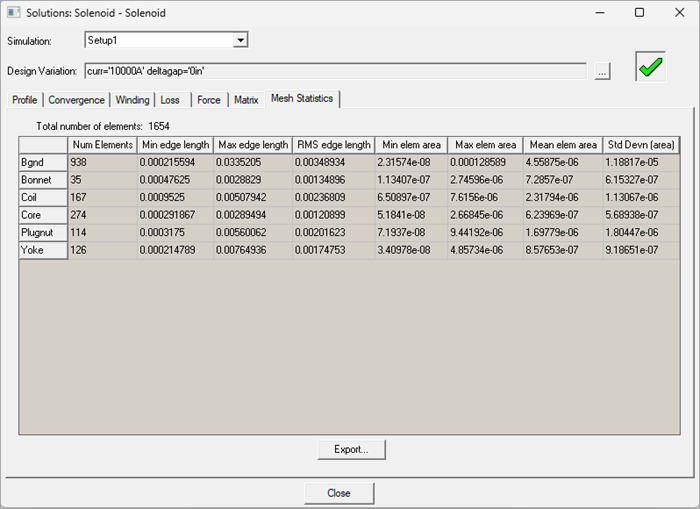
Task: Switch to the Profile tab
Action: click(25, 100)
